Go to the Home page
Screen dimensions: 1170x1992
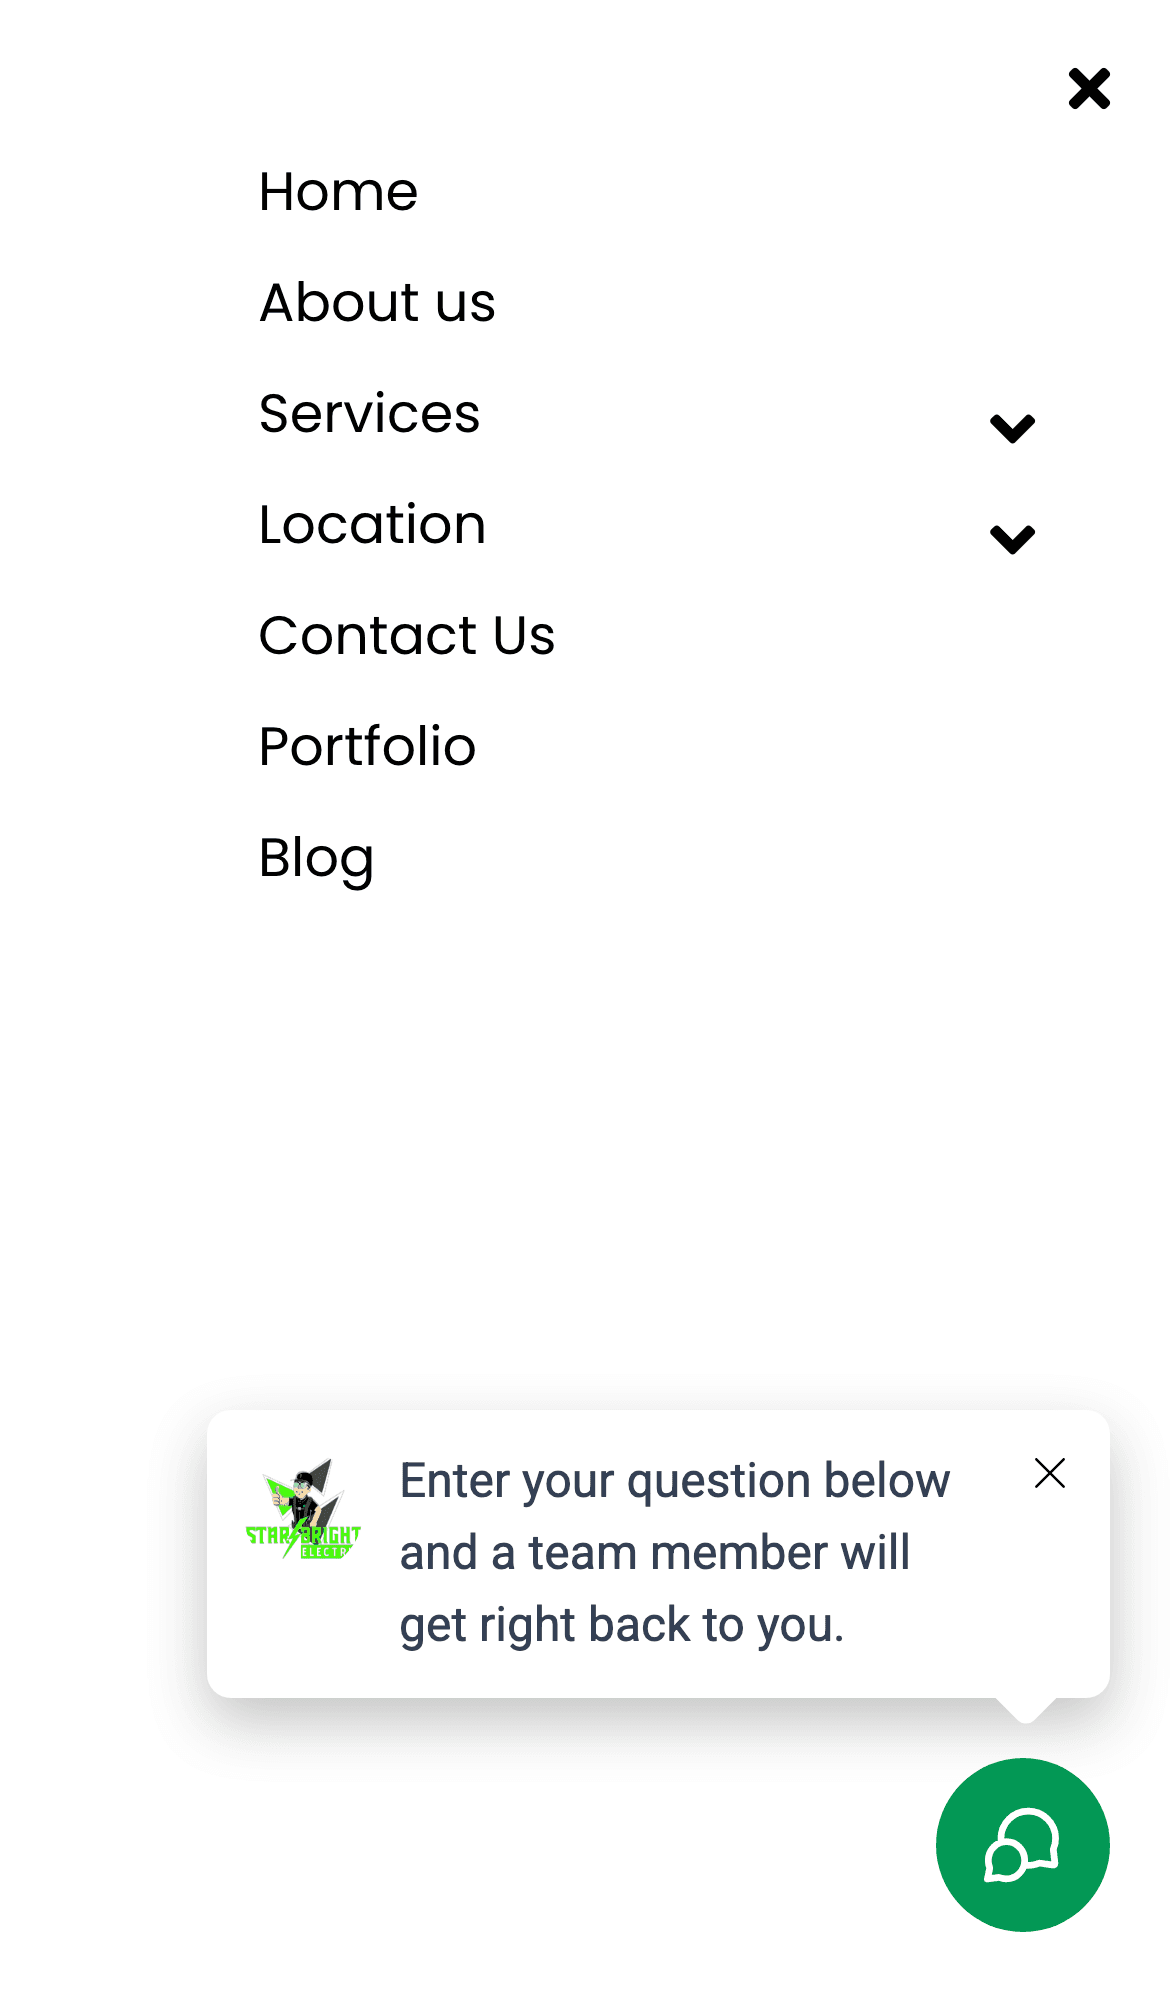coord(338,192)
